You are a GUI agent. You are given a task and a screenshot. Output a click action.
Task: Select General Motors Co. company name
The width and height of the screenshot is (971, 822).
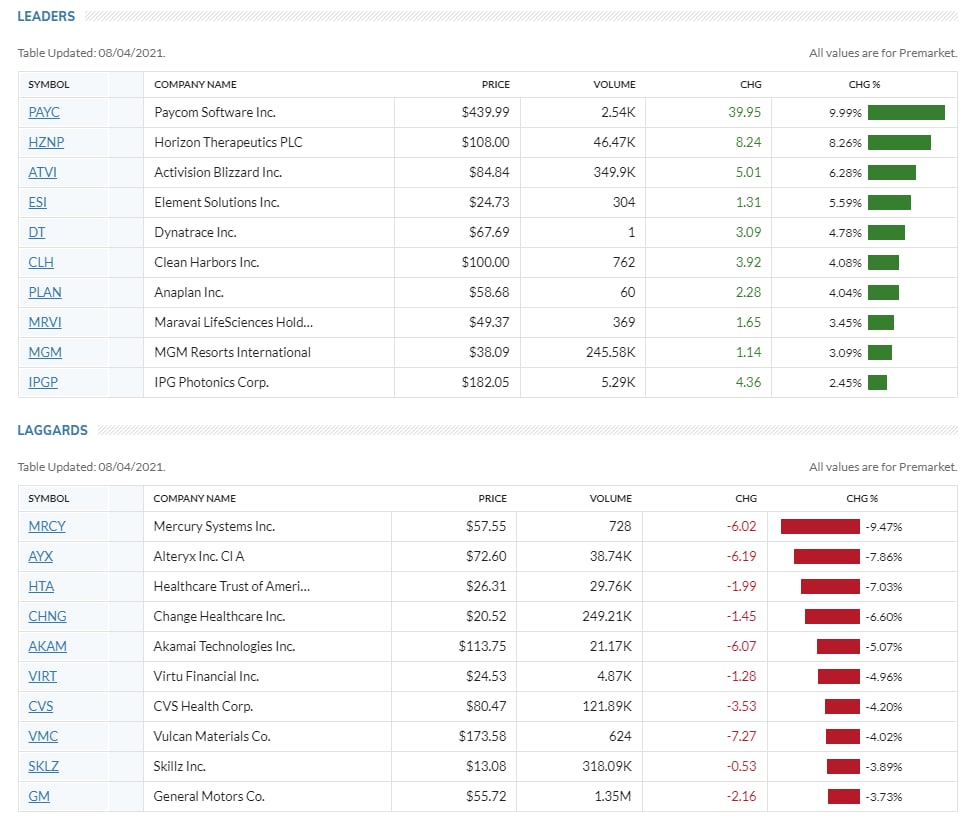209,797
